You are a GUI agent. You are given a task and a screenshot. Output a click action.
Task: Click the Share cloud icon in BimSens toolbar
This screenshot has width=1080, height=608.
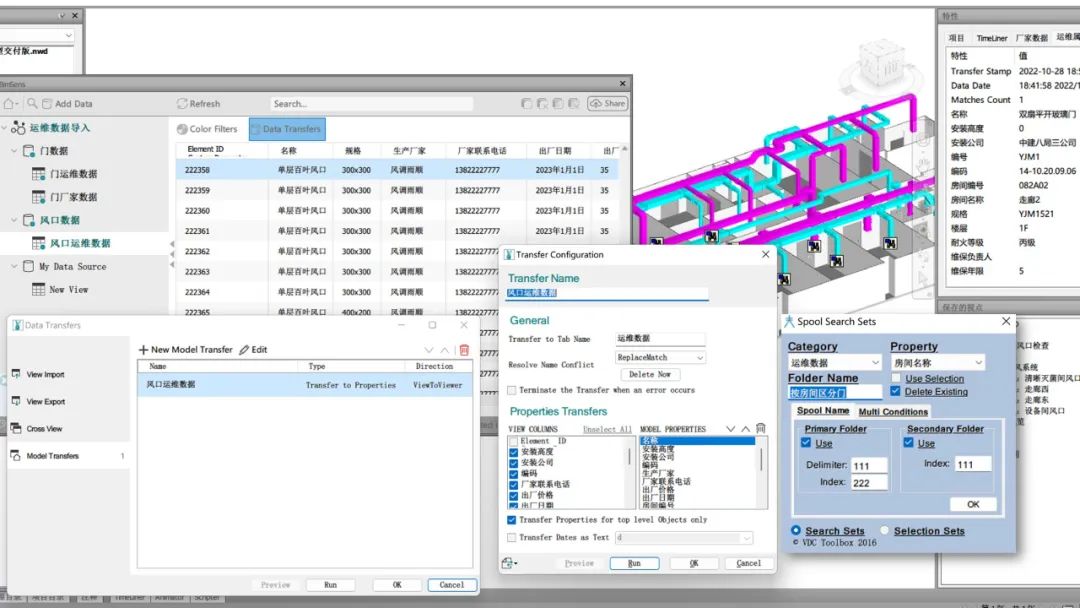594,103
